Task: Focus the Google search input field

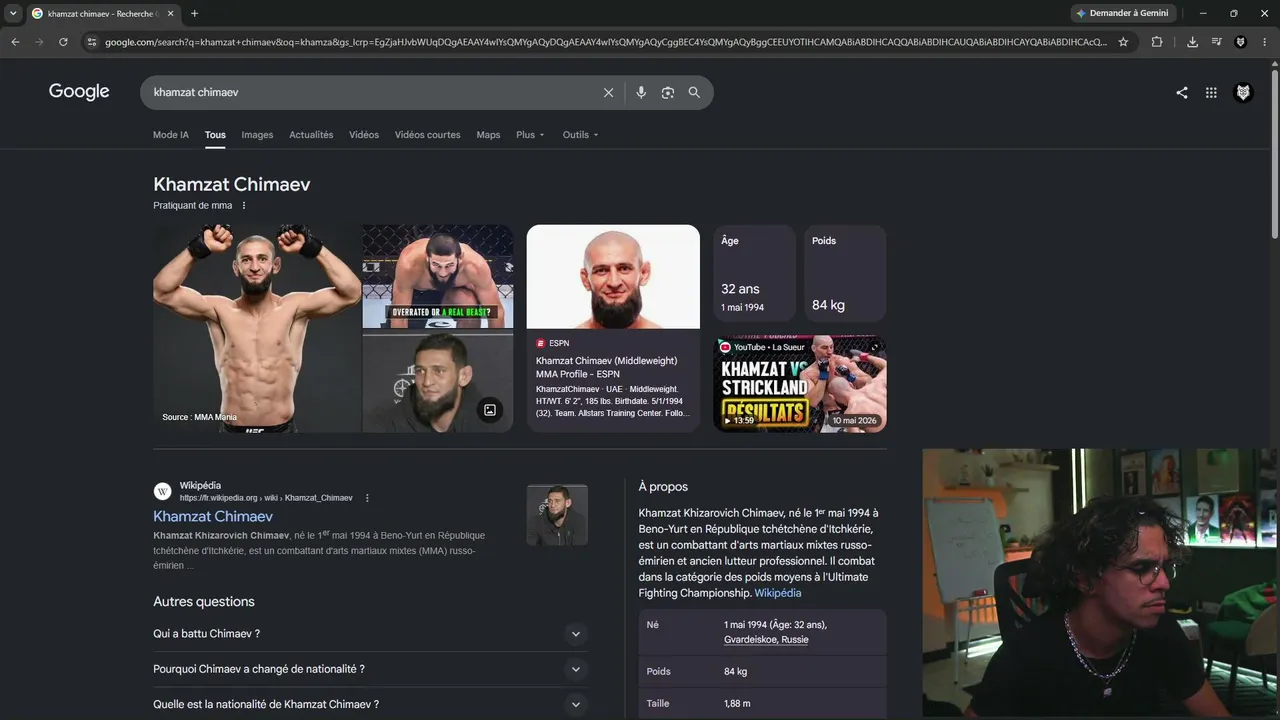Action: coord(374,92)
